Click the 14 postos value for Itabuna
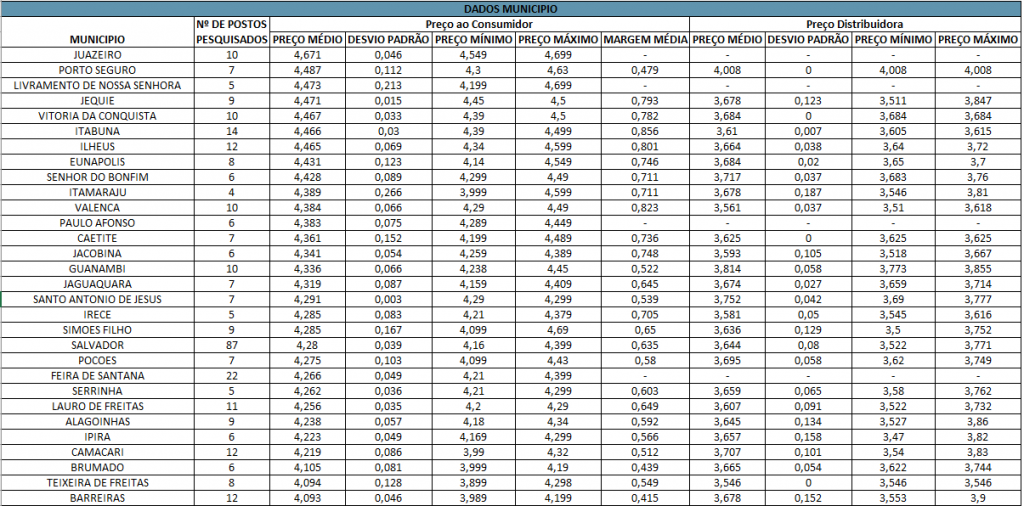 [232, 131]
